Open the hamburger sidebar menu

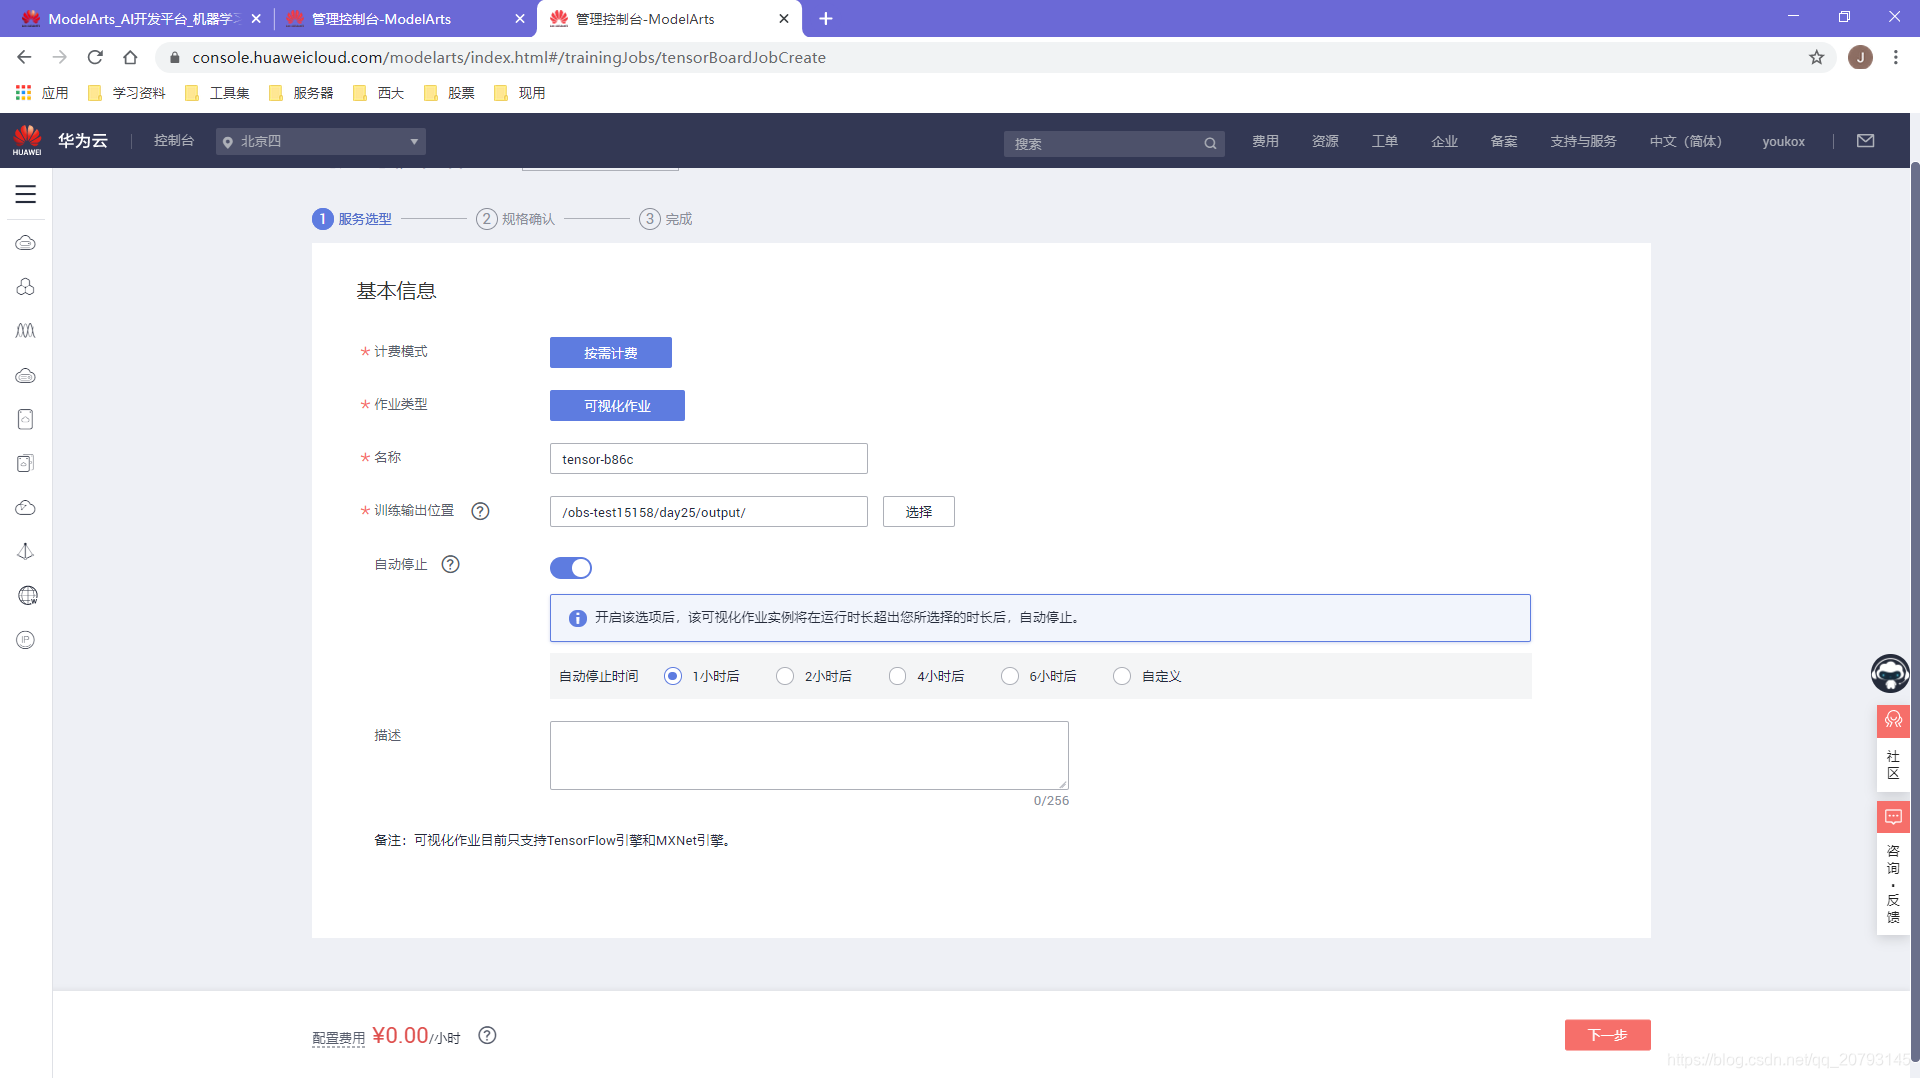pos(26,194)
